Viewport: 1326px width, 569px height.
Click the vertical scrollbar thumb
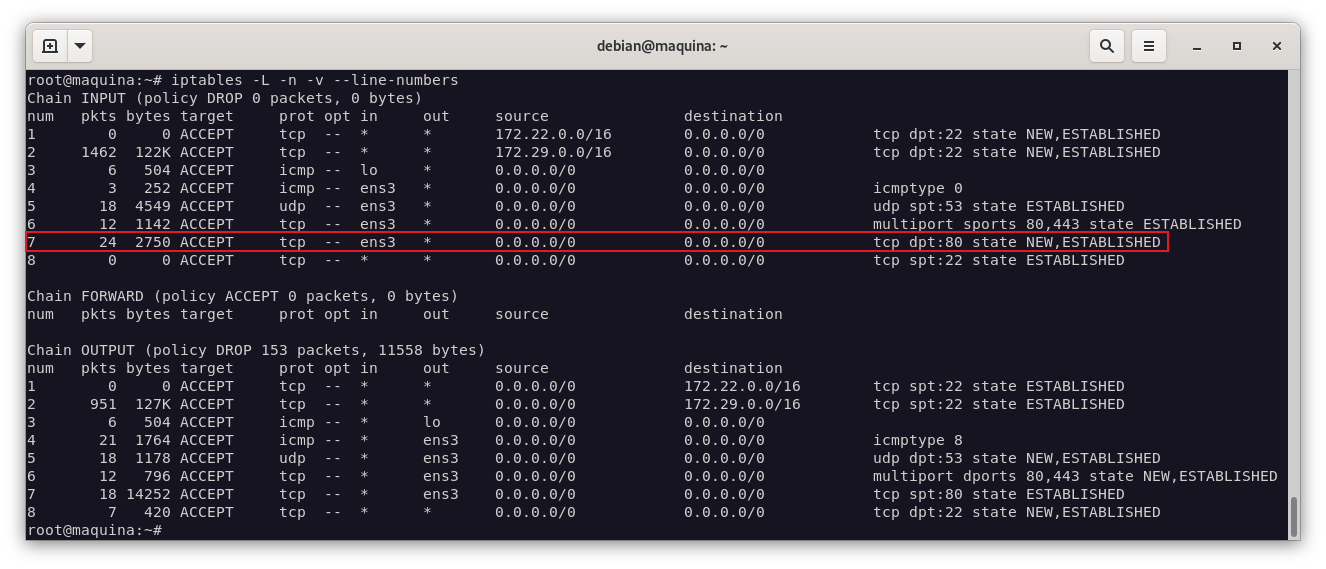click(x=1292, y=515)
